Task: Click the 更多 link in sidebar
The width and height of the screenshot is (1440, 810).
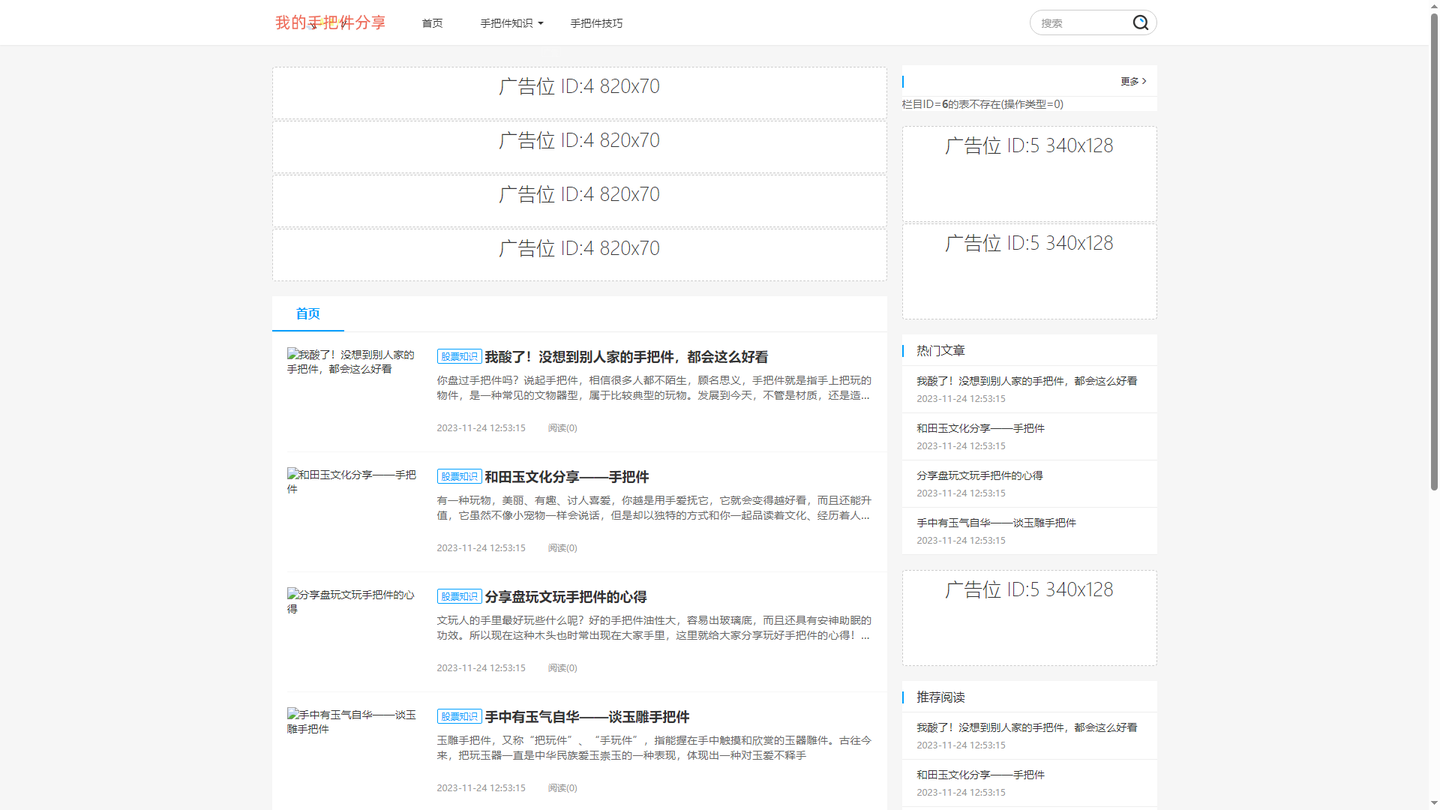Action: [x=1133, y=81]
